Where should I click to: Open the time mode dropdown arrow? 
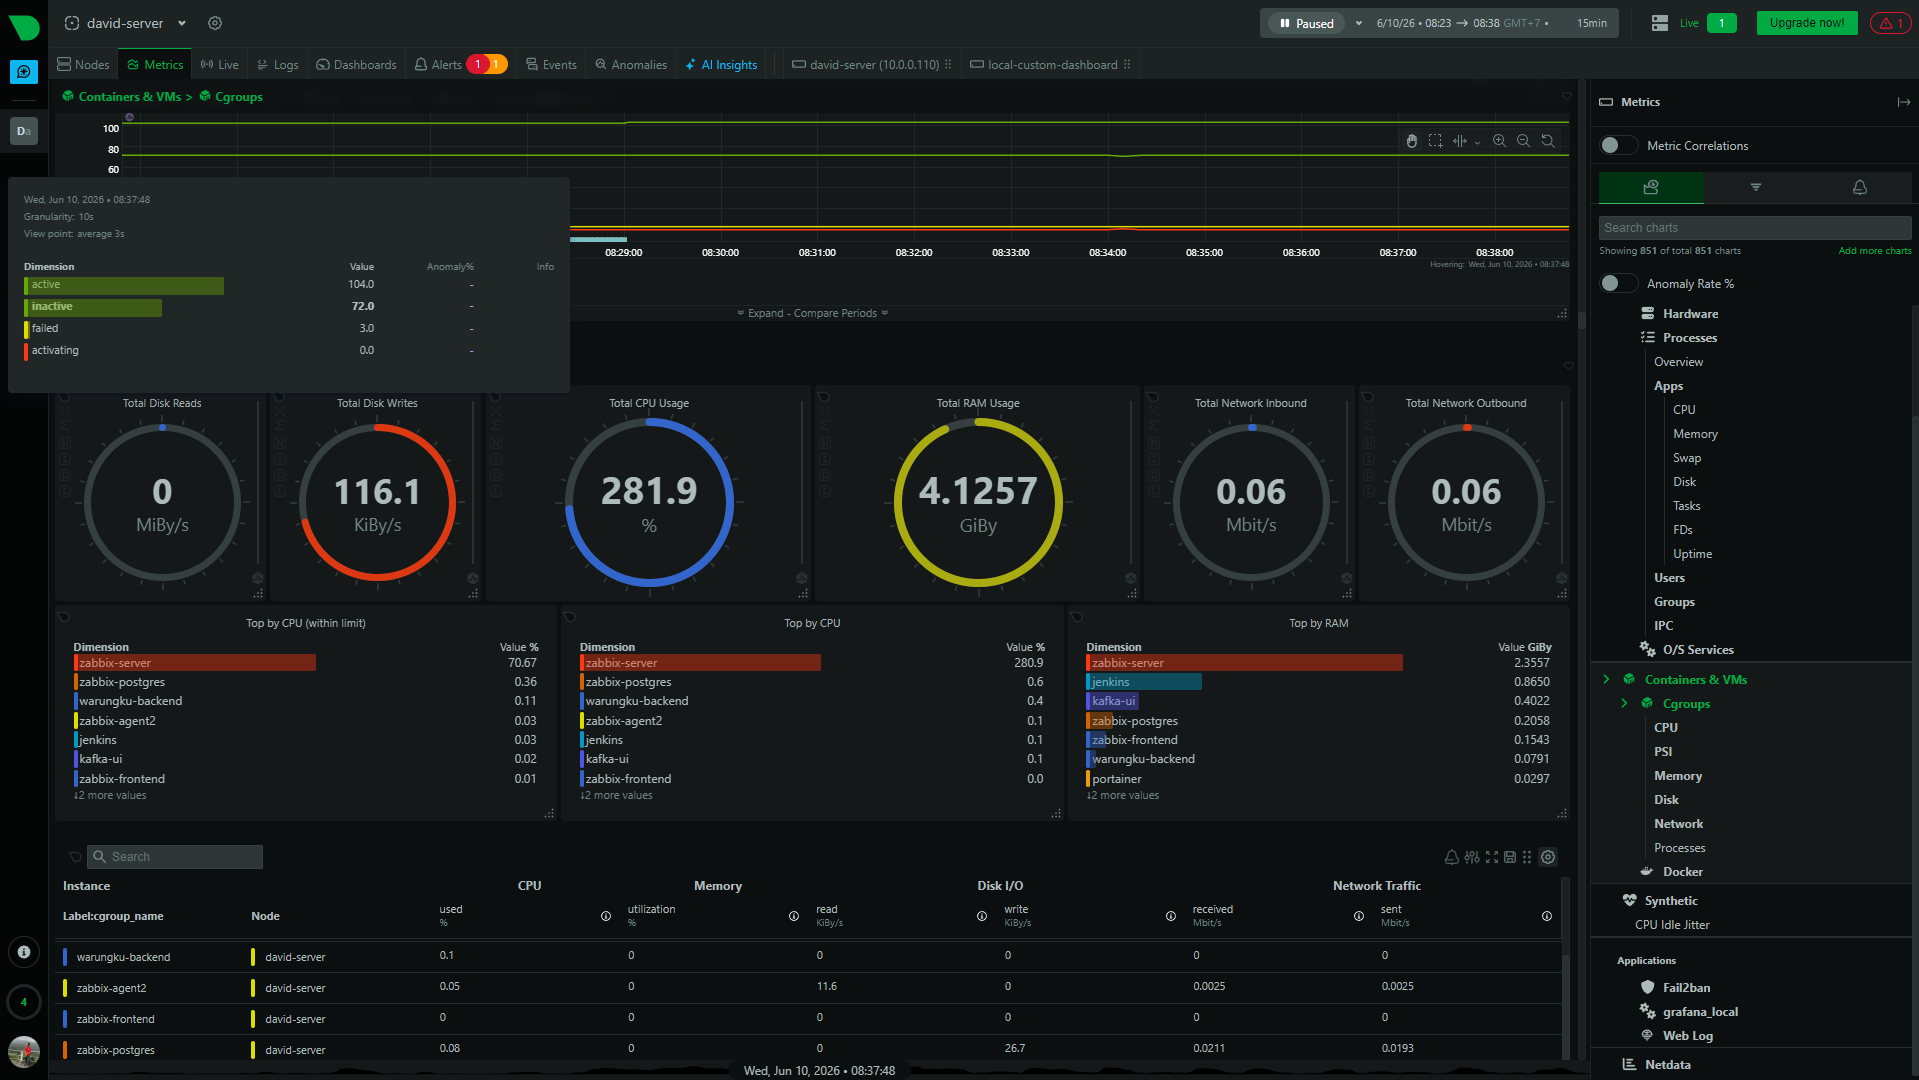coord(1358,23)
